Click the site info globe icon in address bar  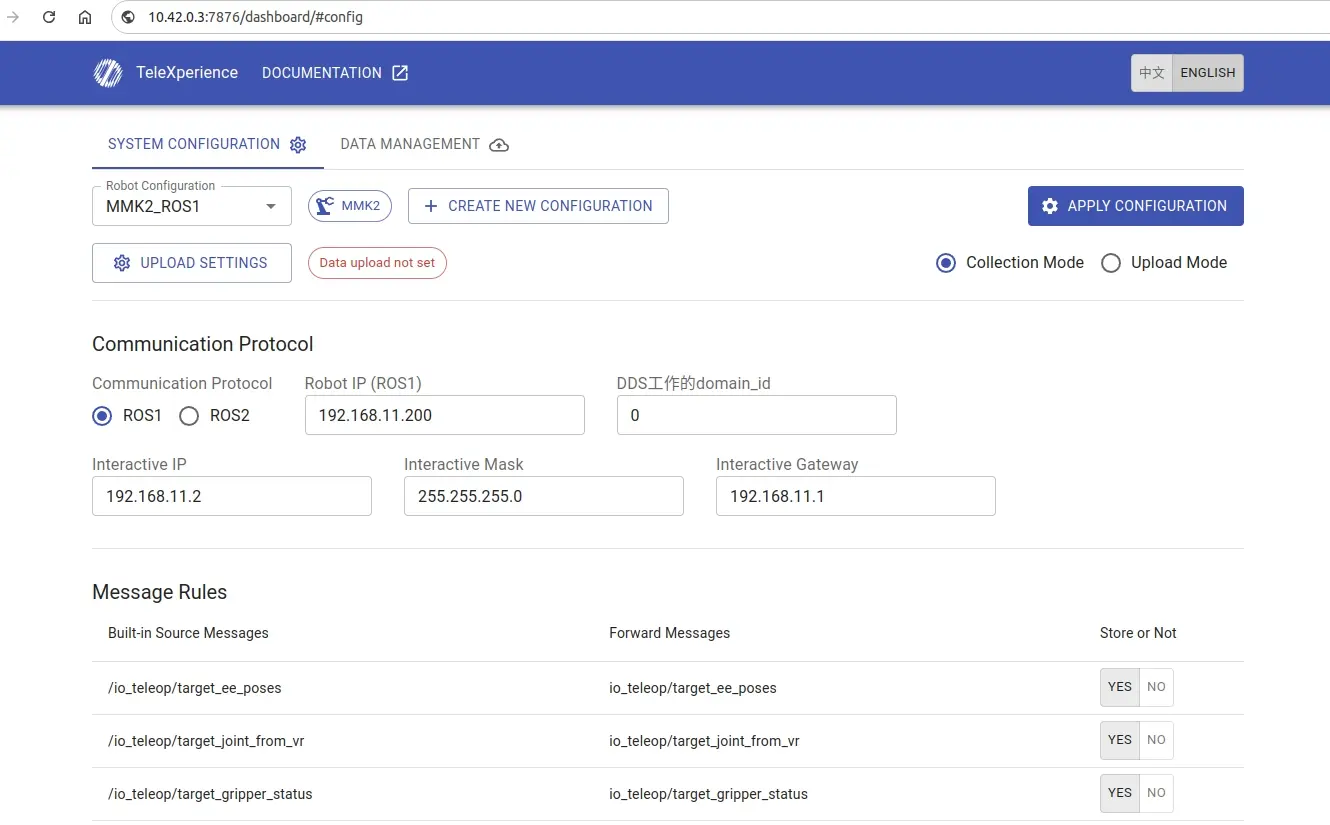coord(128,17)
